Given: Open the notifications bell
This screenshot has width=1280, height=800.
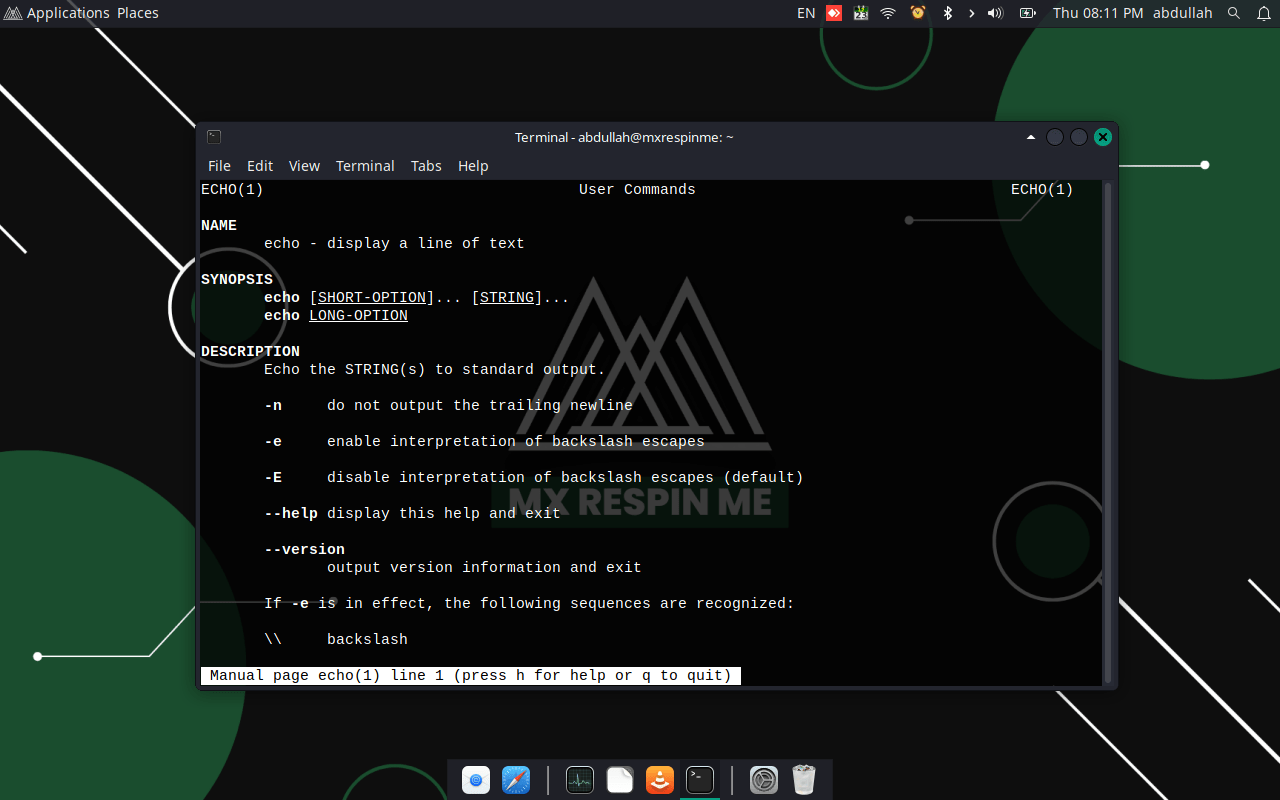Looking at the screenshot, I should tap(1263, 13).
